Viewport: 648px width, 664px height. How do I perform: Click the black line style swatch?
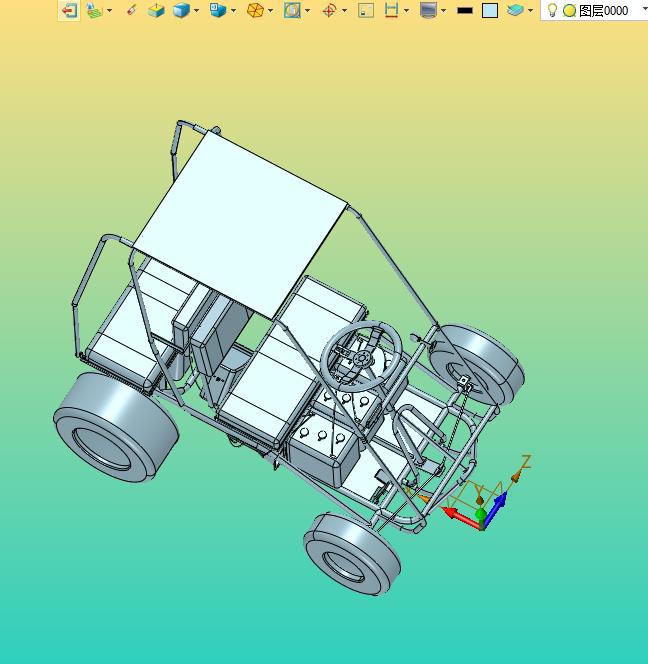pos(465,11)
